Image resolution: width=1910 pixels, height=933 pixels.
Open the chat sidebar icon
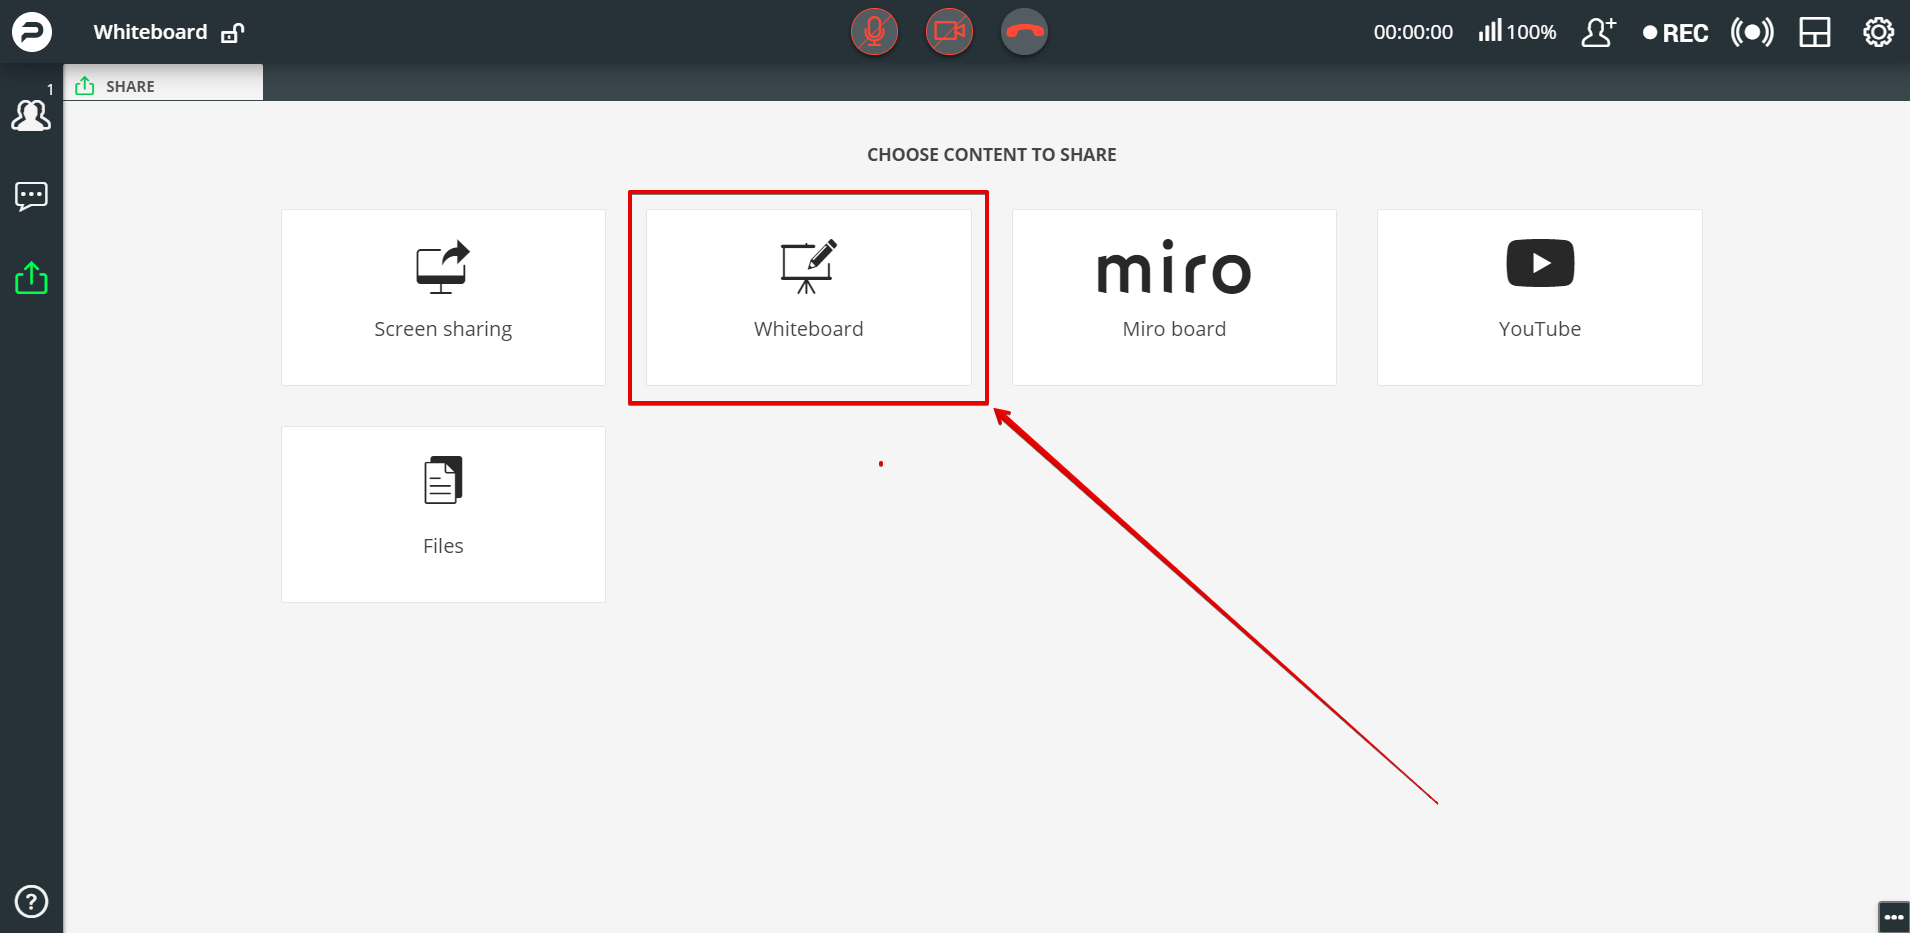coord(31,196)
